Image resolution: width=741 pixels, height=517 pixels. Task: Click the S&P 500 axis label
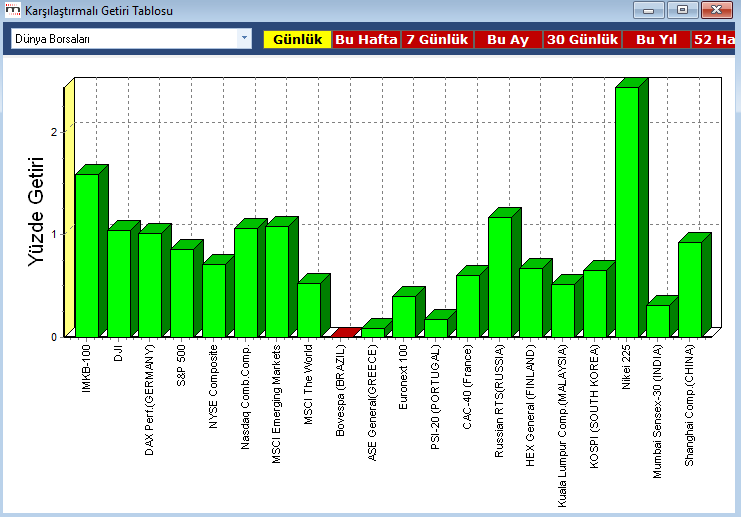point(181,365)
